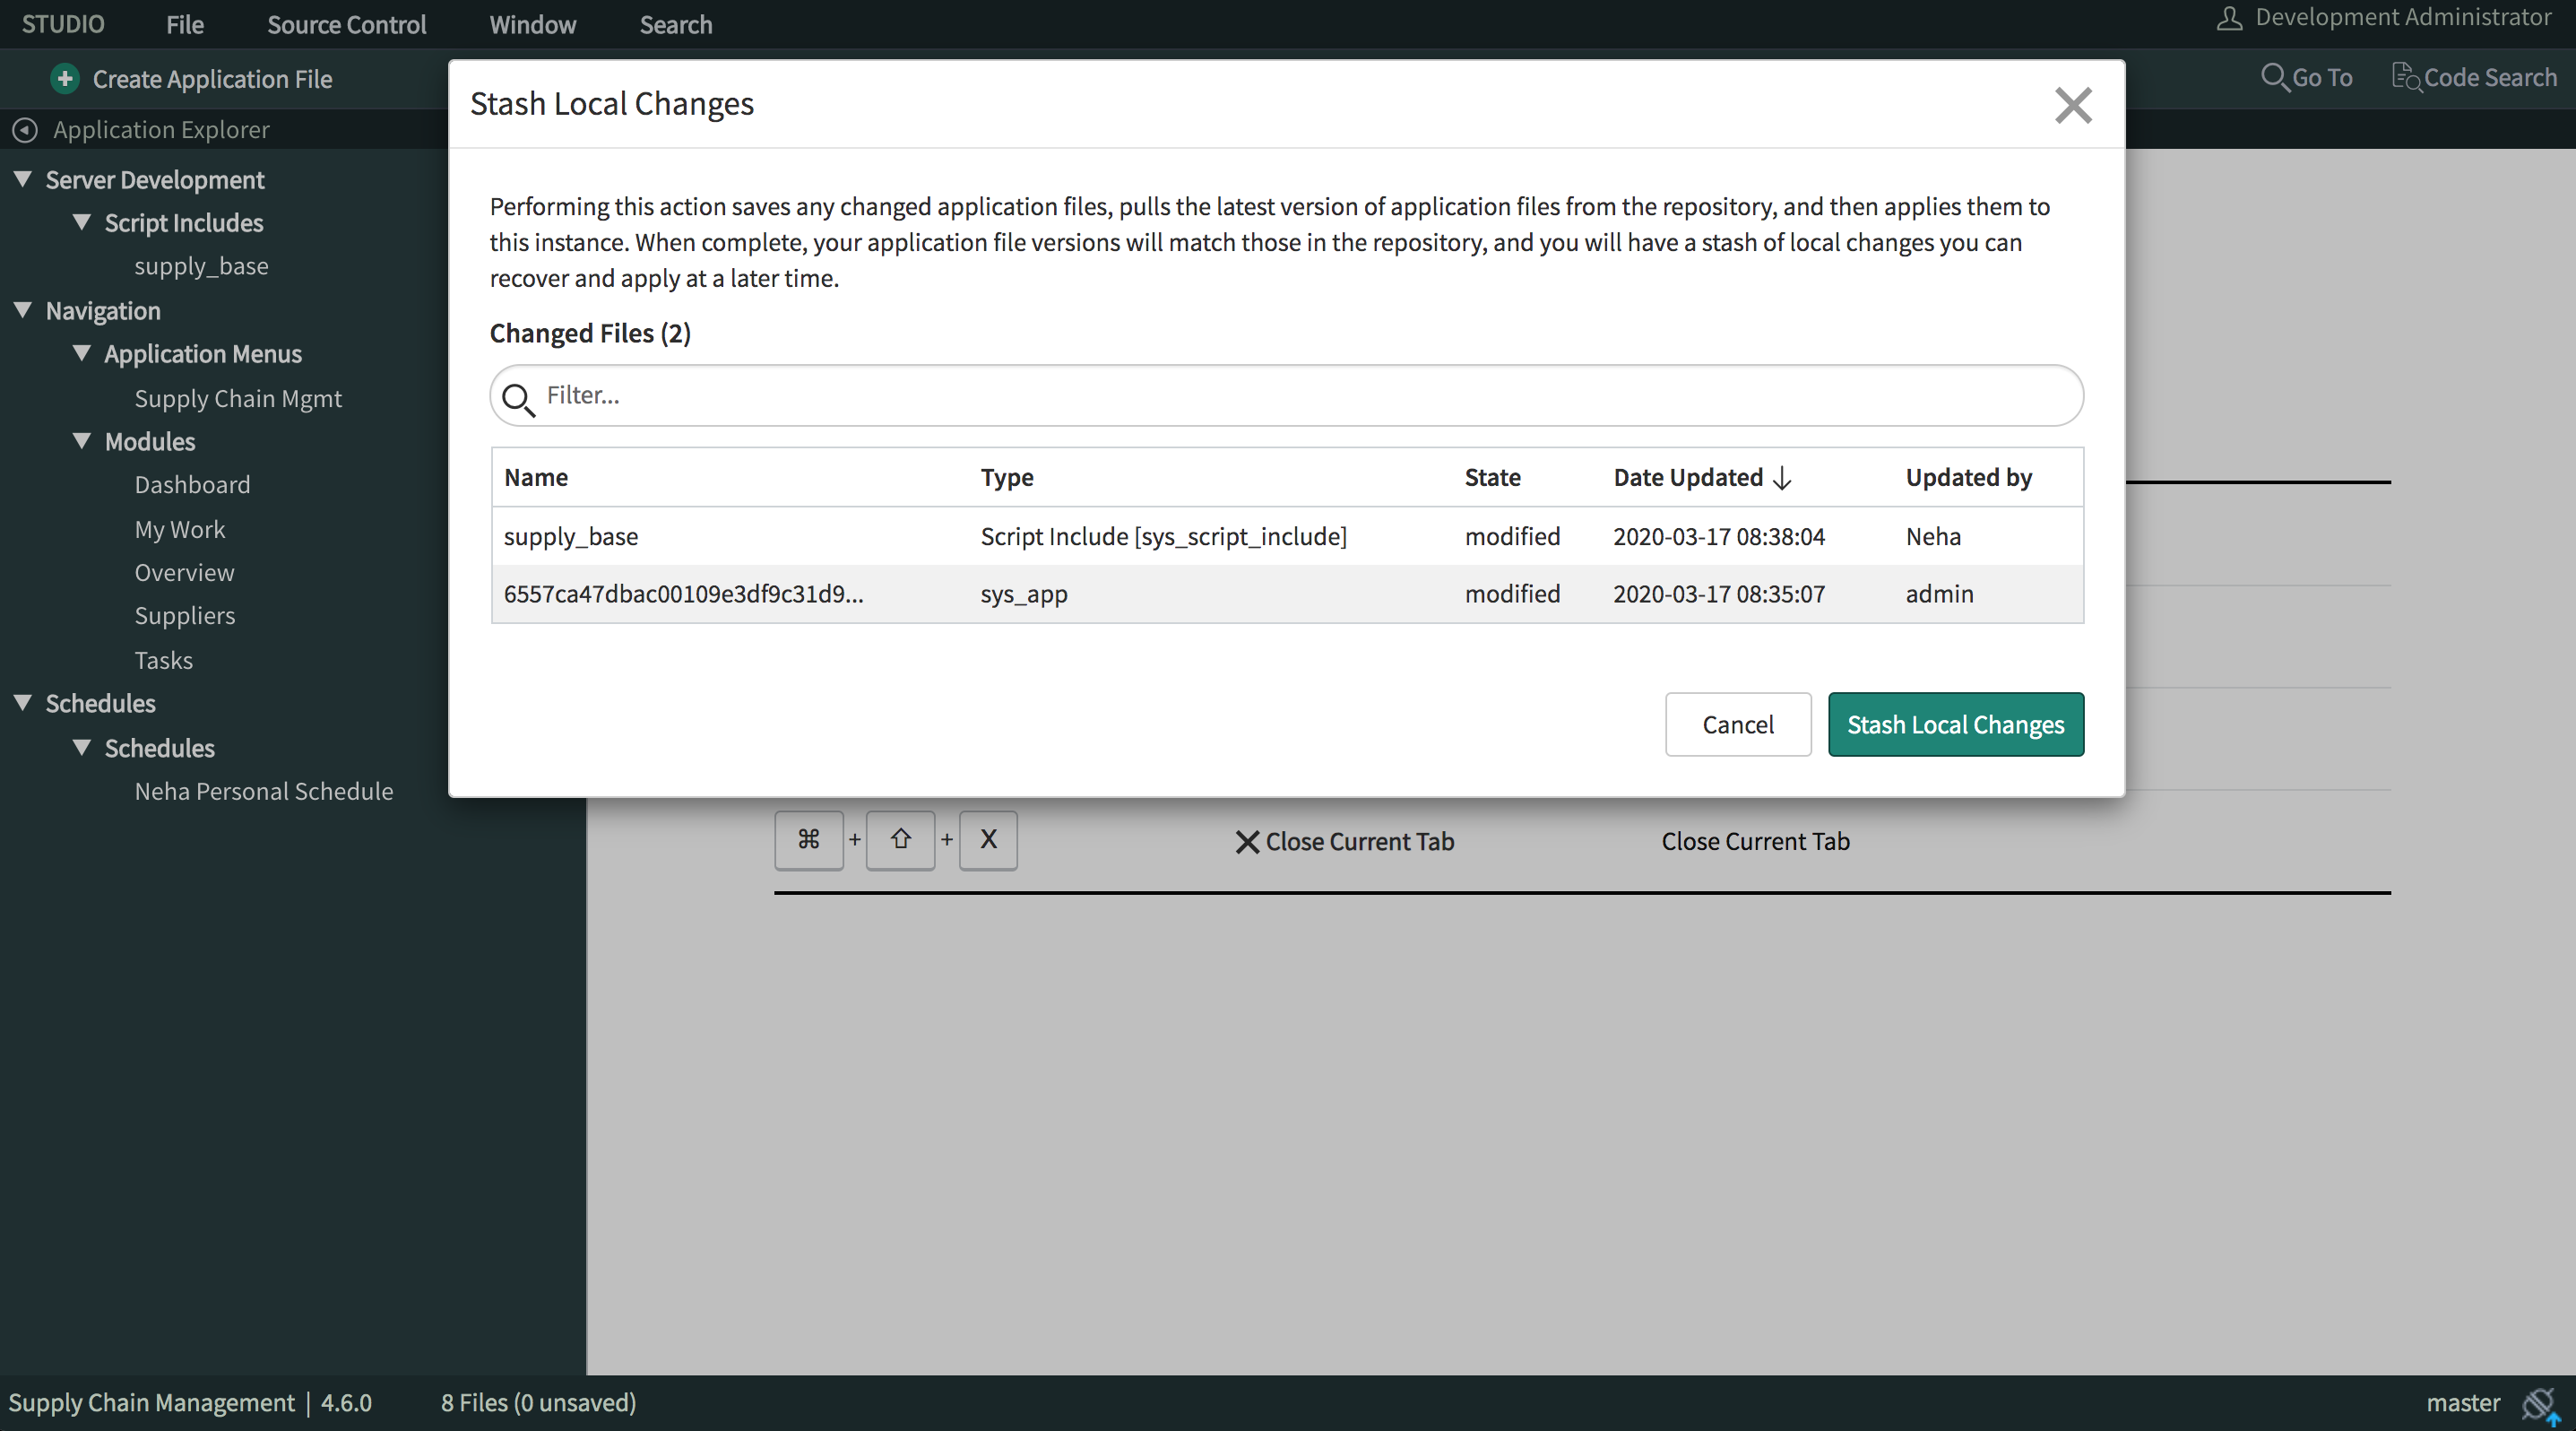2576x1431 pixels.
Task: Open the Search menu
Action: coord(676,24)
